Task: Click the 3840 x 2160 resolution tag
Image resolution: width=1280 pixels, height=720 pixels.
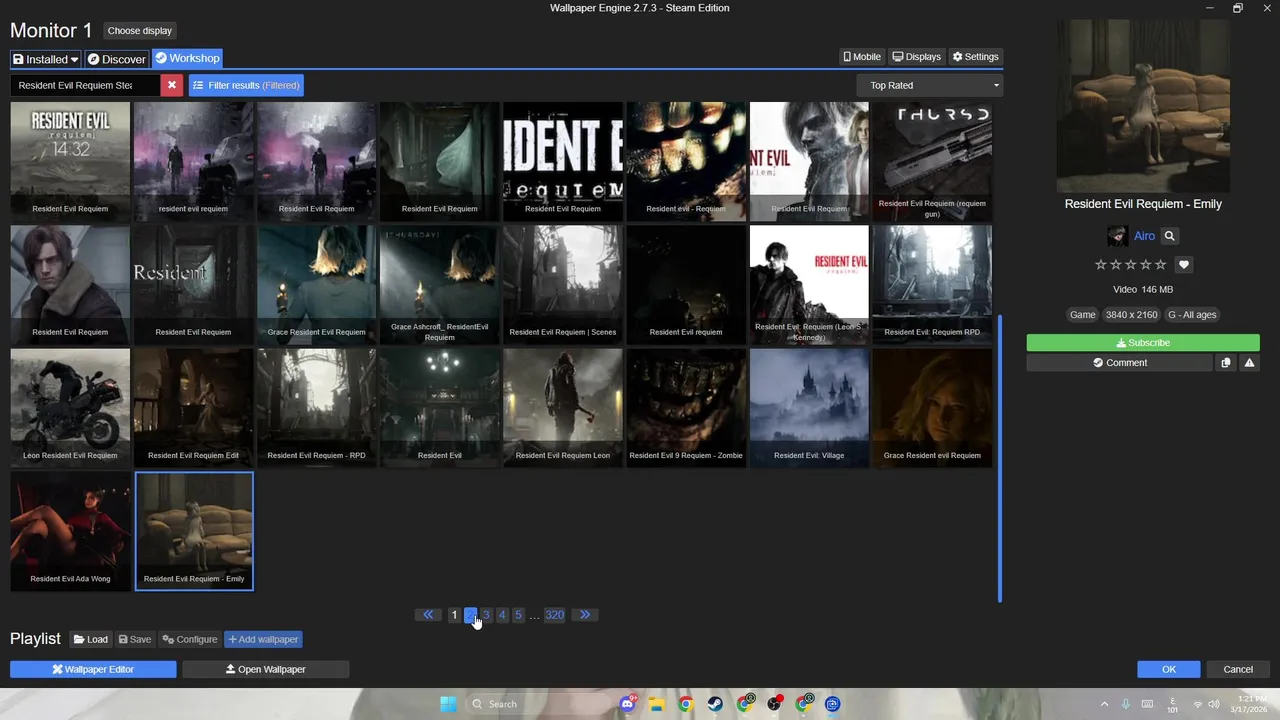Action: pyautogui.click(x=1132, y=315)
